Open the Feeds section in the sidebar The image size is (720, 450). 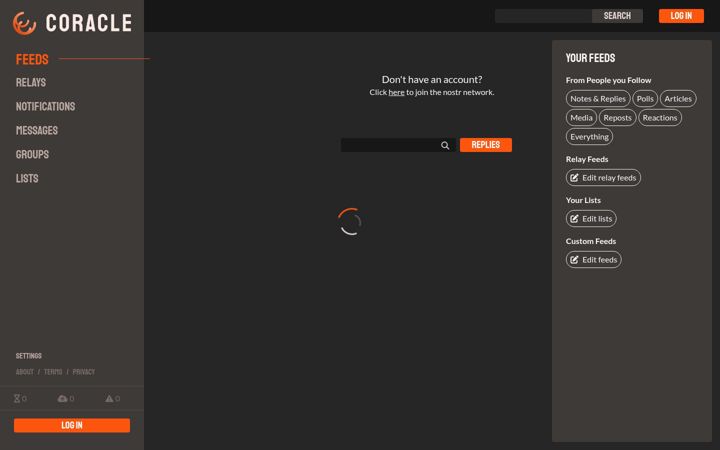pyautogui.click(x=32, y=59)
